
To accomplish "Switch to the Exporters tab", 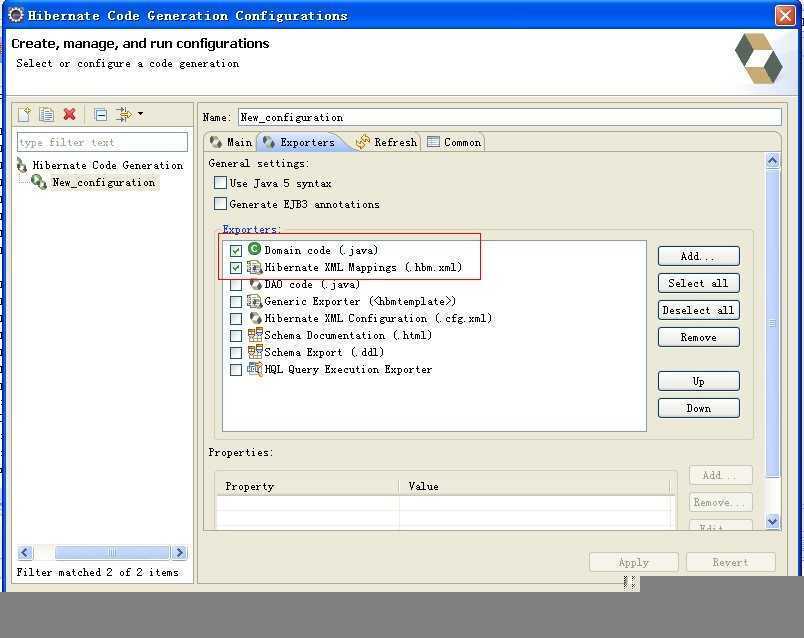I will point(299,142).
